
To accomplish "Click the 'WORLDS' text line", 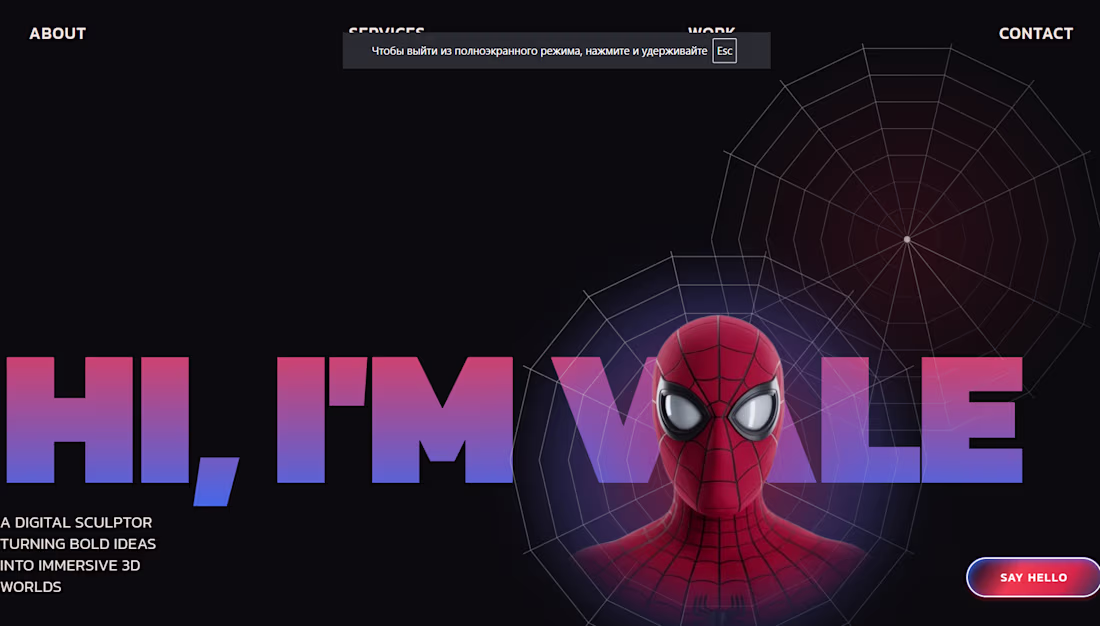I will point(31,587).
